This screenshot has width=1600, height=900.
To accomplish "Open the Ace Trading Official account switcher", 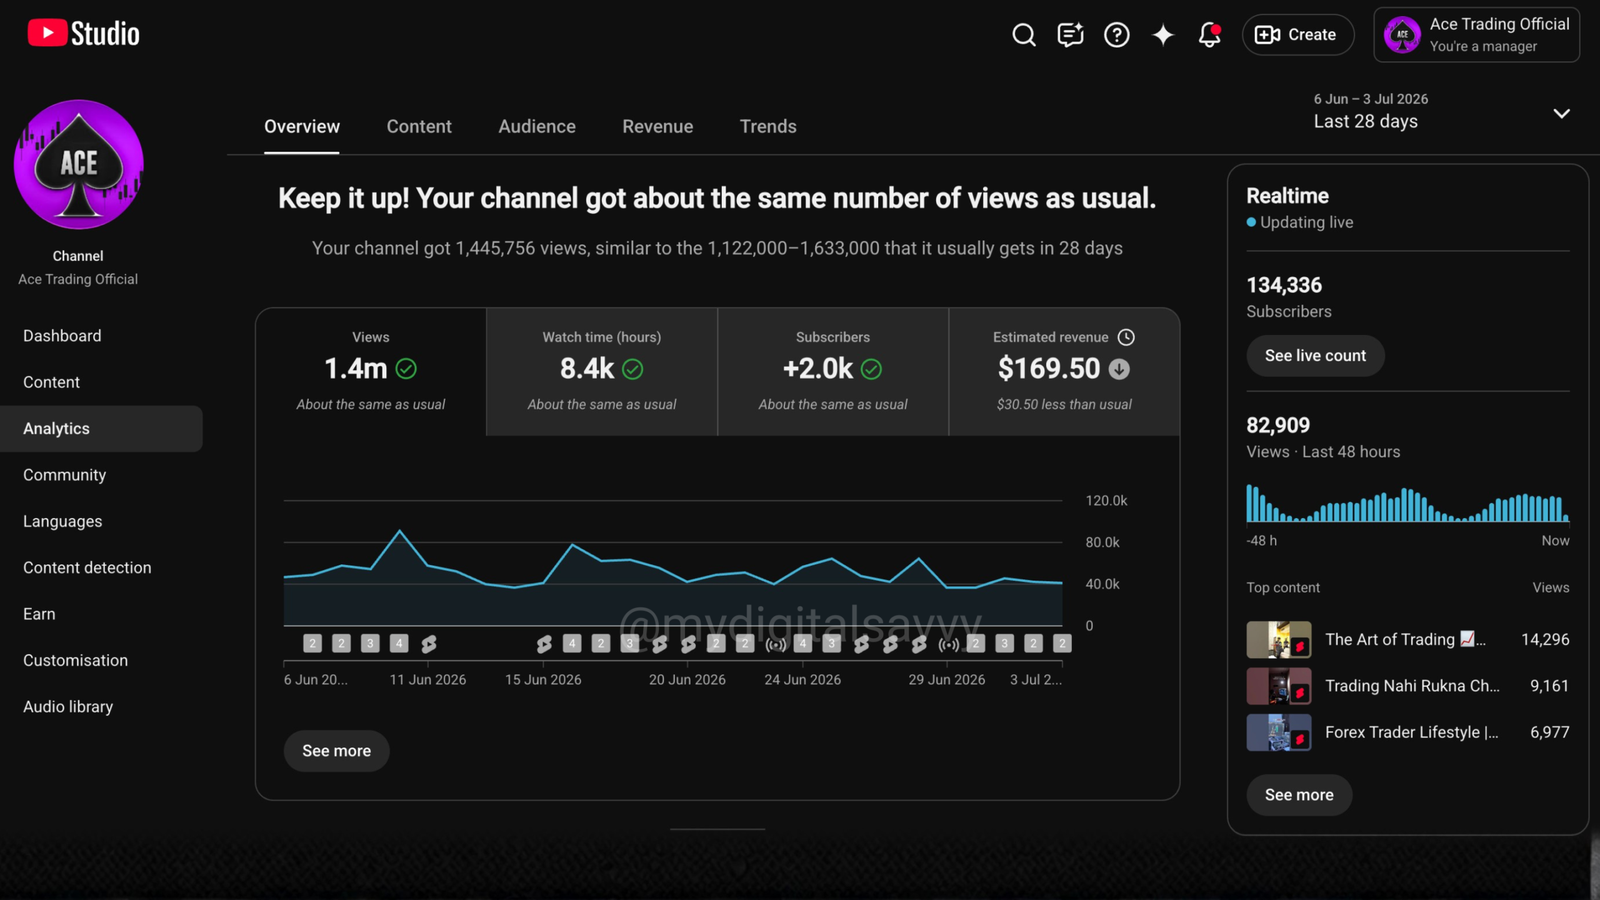I will pyautogui.click(x=1476, y=35).
